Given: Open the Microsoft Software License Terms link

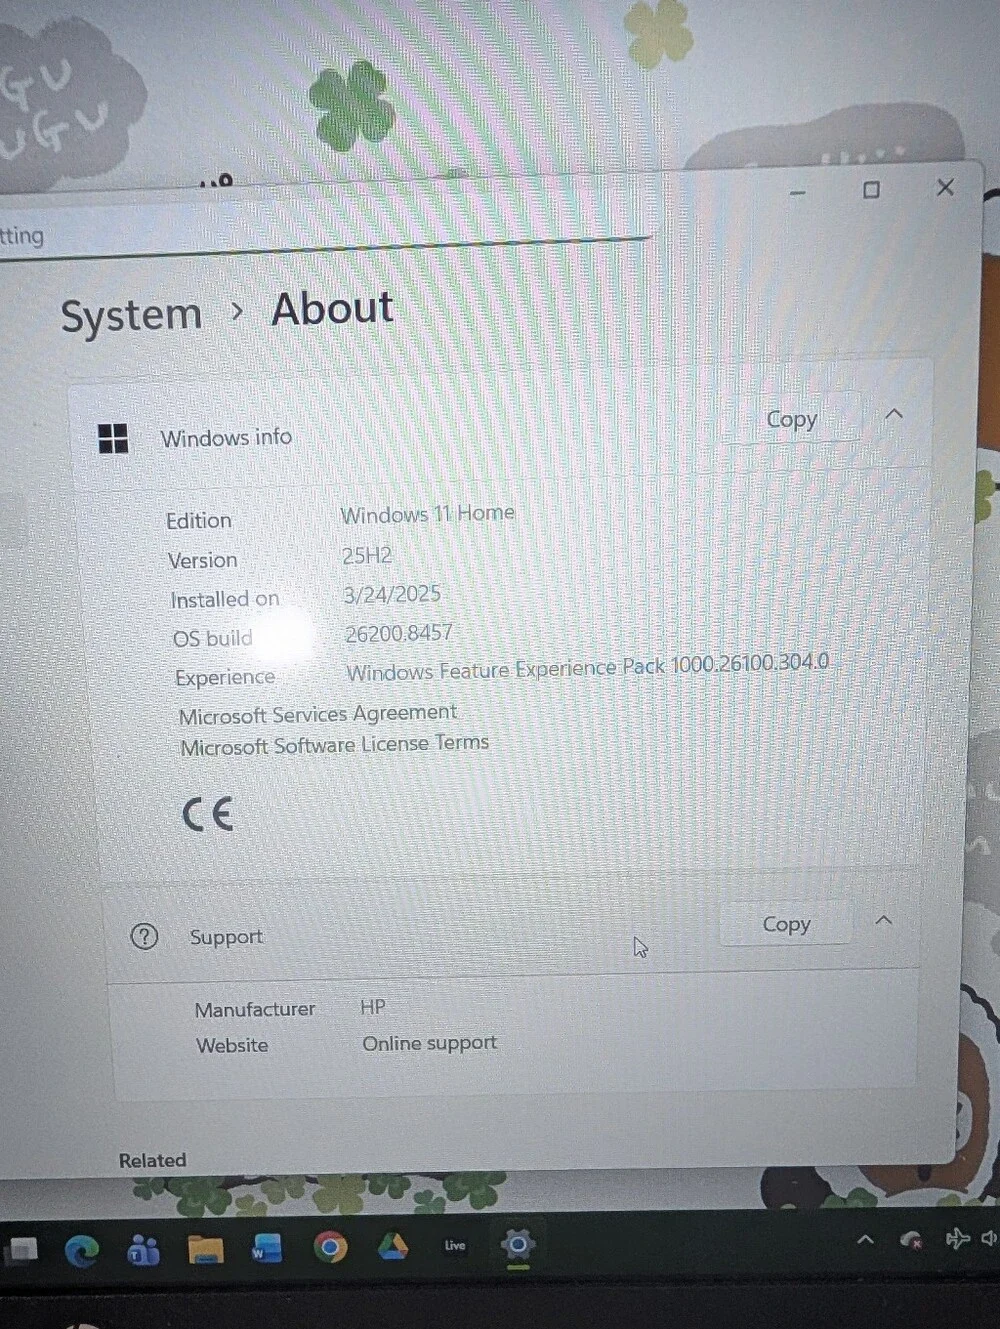Looking at the screenshot, I should tap(335, 745).
